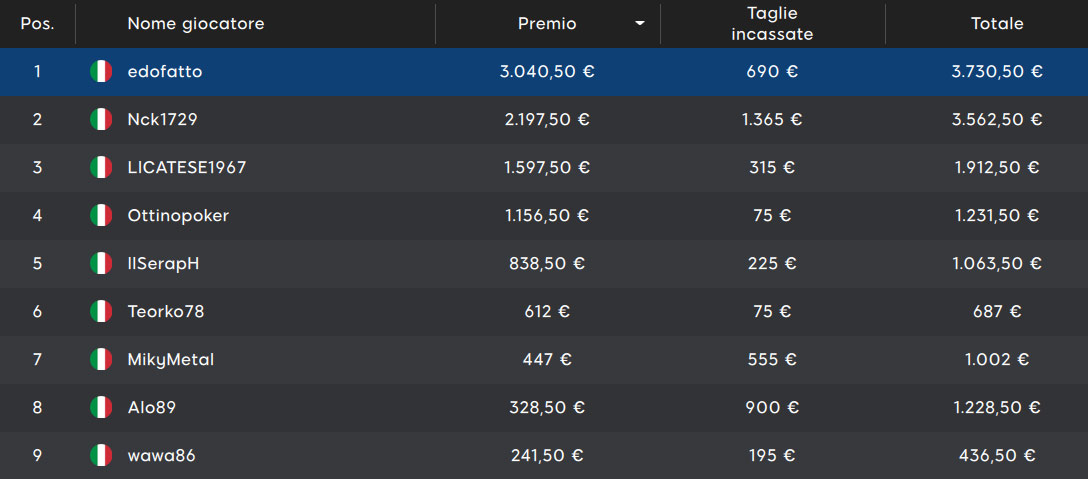
Task: Select wawa86 prize 241,50 €
Action: click(x=547, y=455)
